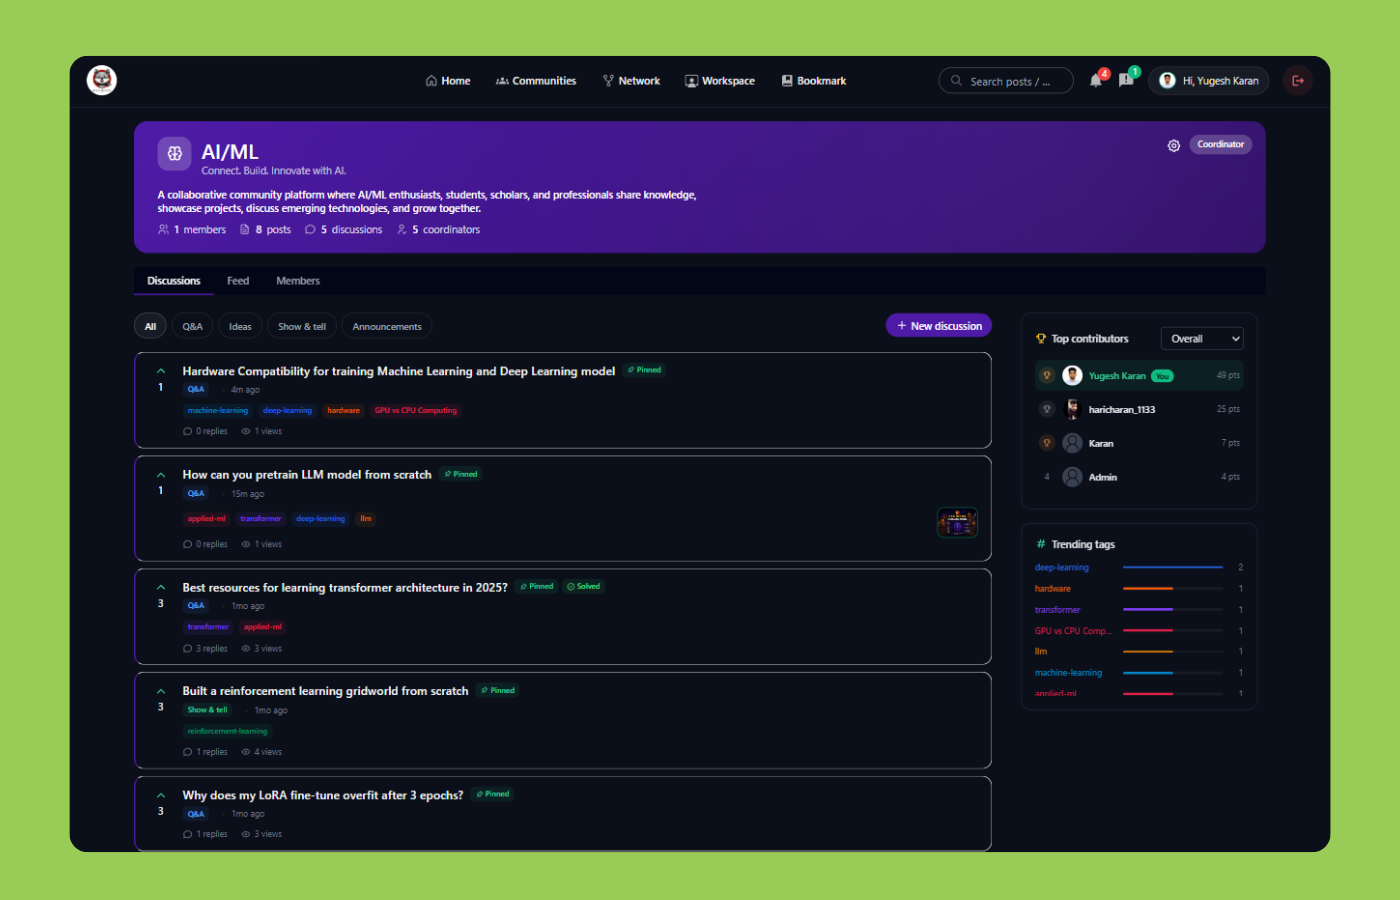The height and width of the screenshot is (900, 1400).
Task: Click the llm tag on pretrain post
Action: [x=366, y=519]
